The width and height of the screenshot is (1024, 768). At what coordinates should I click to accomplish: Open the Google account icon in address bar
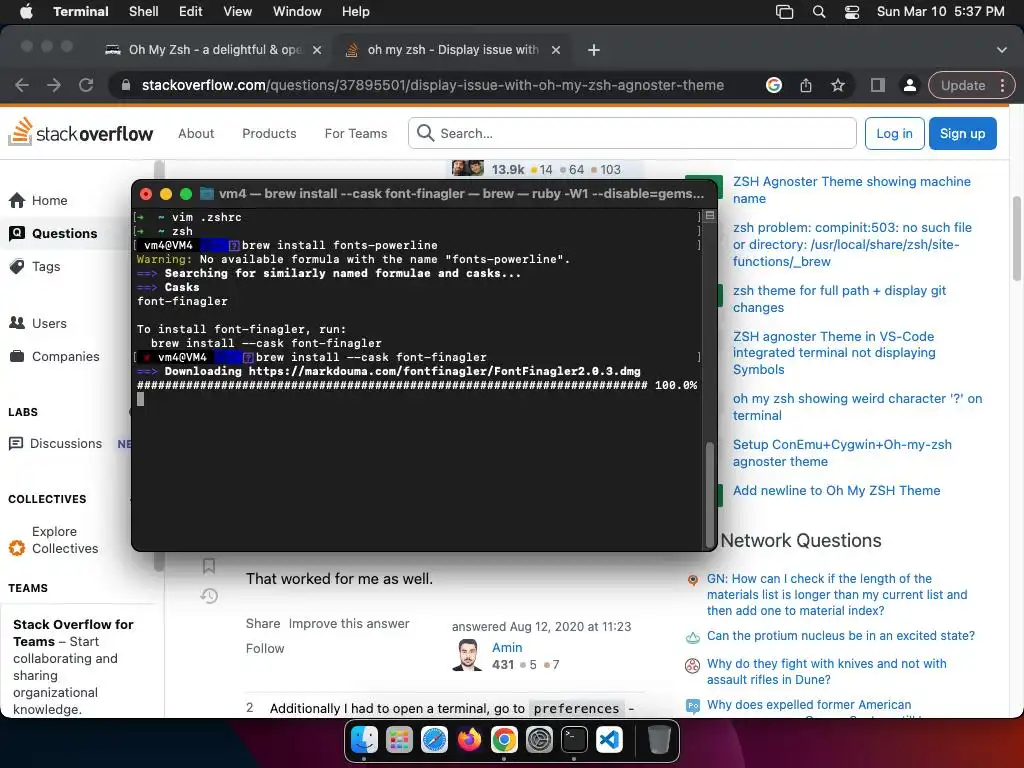click(x=774, y=85)
